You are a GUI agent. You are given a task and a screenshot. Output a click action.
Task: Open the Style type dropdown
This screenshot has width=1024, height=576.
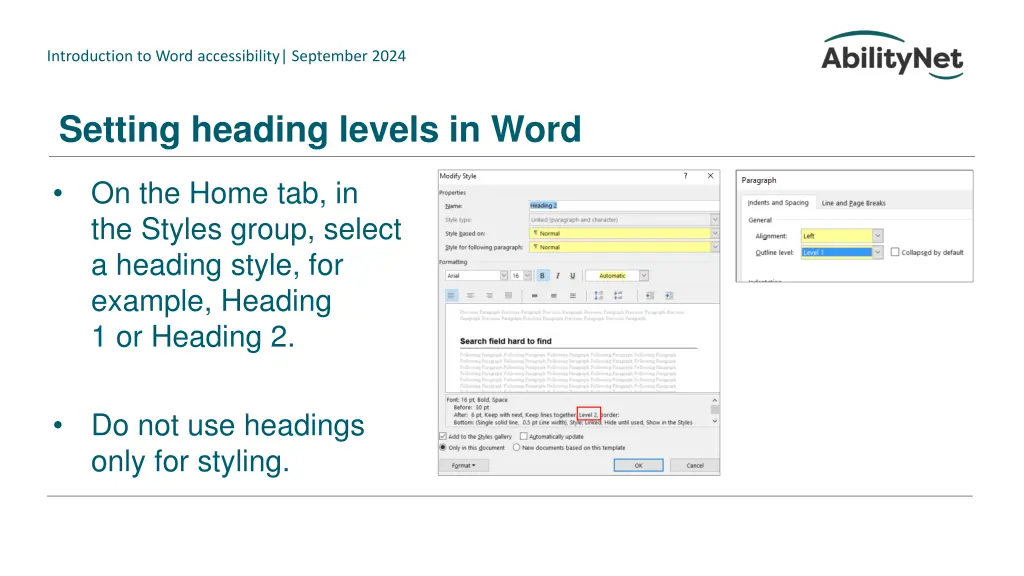pos(714,219)
